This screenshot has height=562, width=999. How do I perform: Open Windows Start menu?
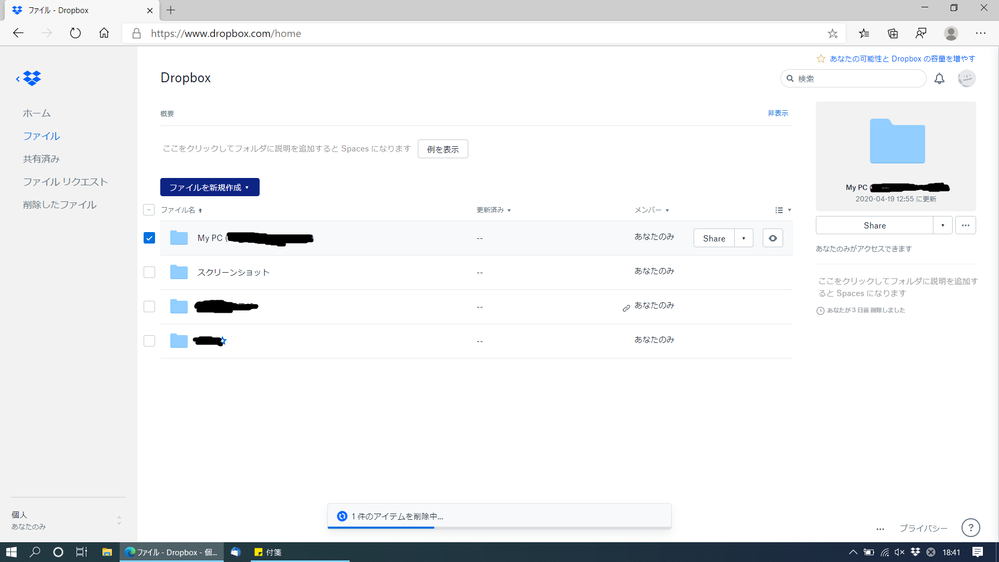11,552
